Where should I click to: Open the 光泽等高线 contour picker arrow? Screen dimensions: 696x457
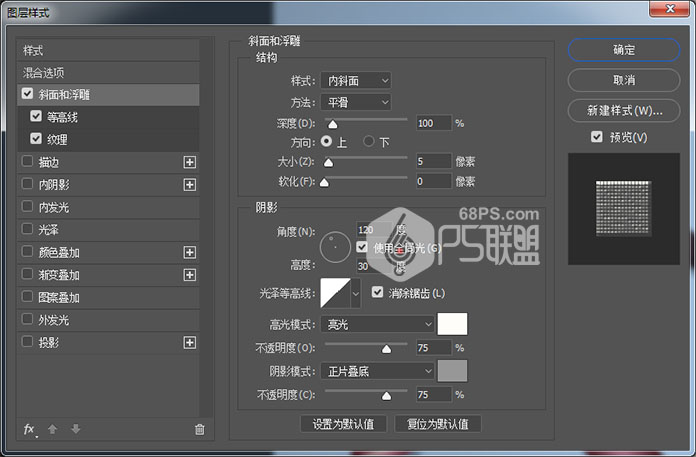(x=356, y=293)
